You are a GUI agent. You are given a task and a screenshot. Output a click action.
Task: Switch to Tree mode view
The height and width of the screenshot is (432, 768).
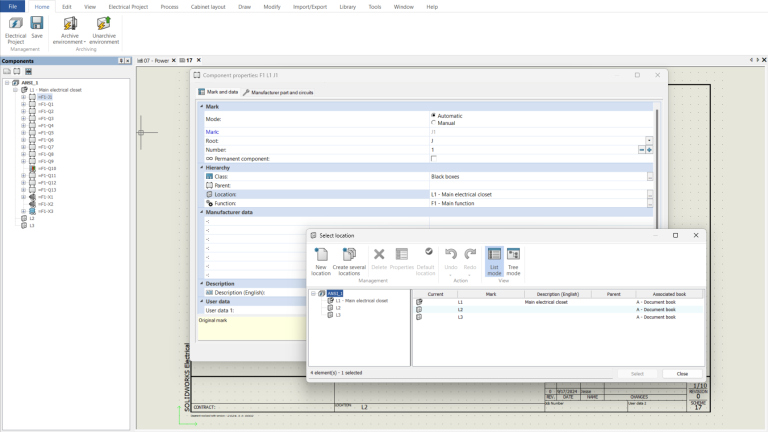point(513,256)
